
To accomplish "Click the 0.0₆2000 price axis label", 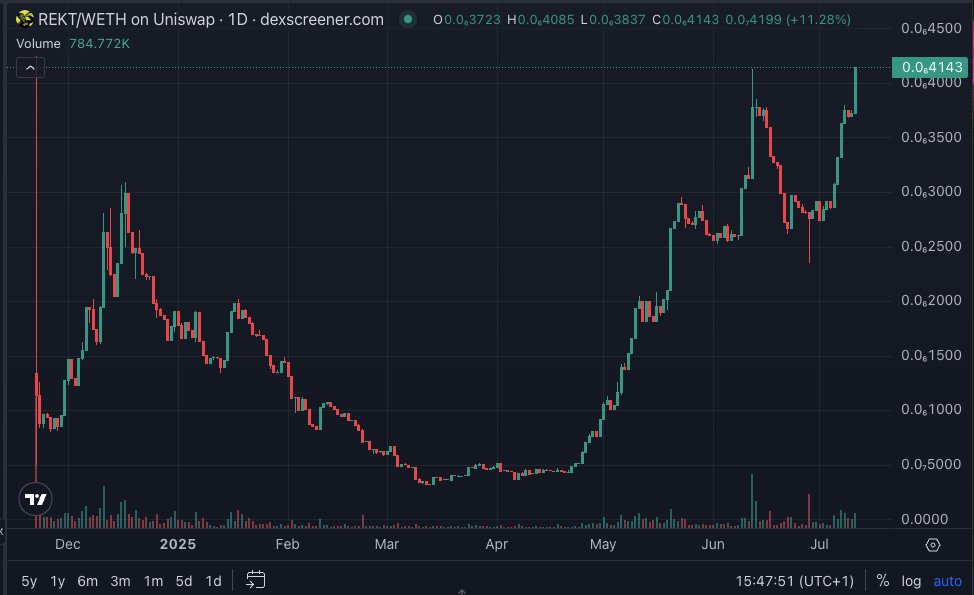I will 931,301.
